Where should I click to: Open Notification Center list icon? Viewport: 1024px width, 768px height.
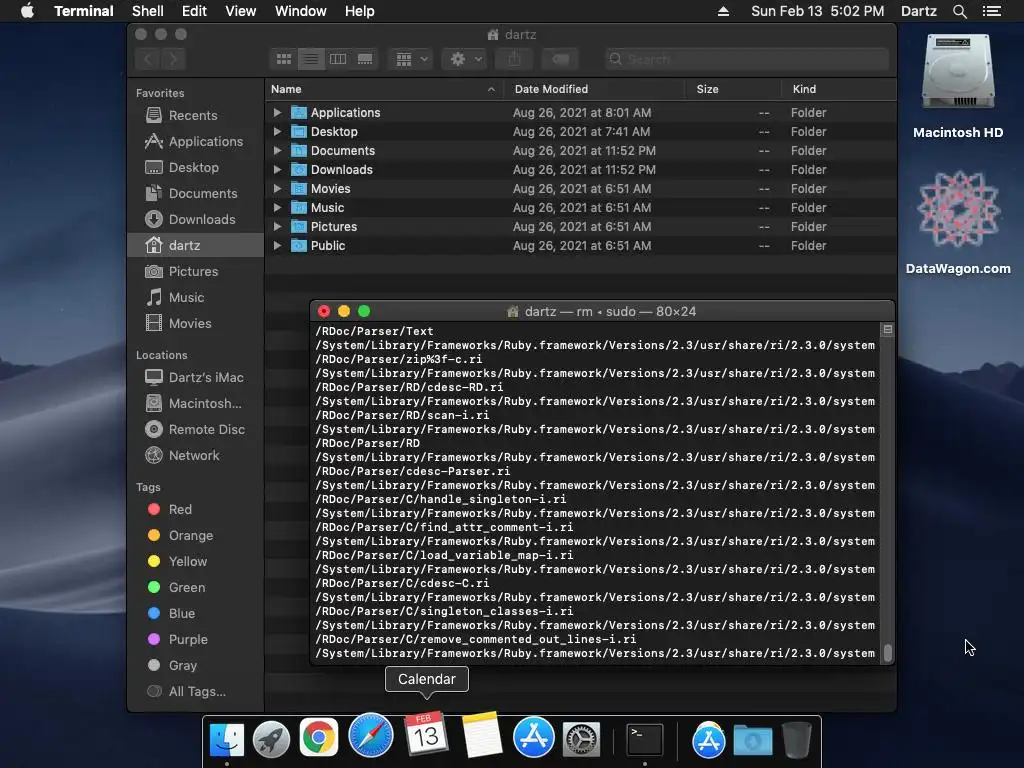[x=991, y=11]
